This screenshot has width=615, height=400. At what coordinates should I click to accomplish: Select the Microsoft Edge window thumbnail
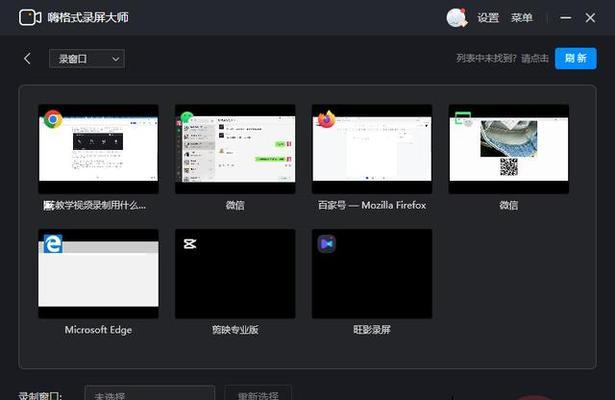coord(98,274)
